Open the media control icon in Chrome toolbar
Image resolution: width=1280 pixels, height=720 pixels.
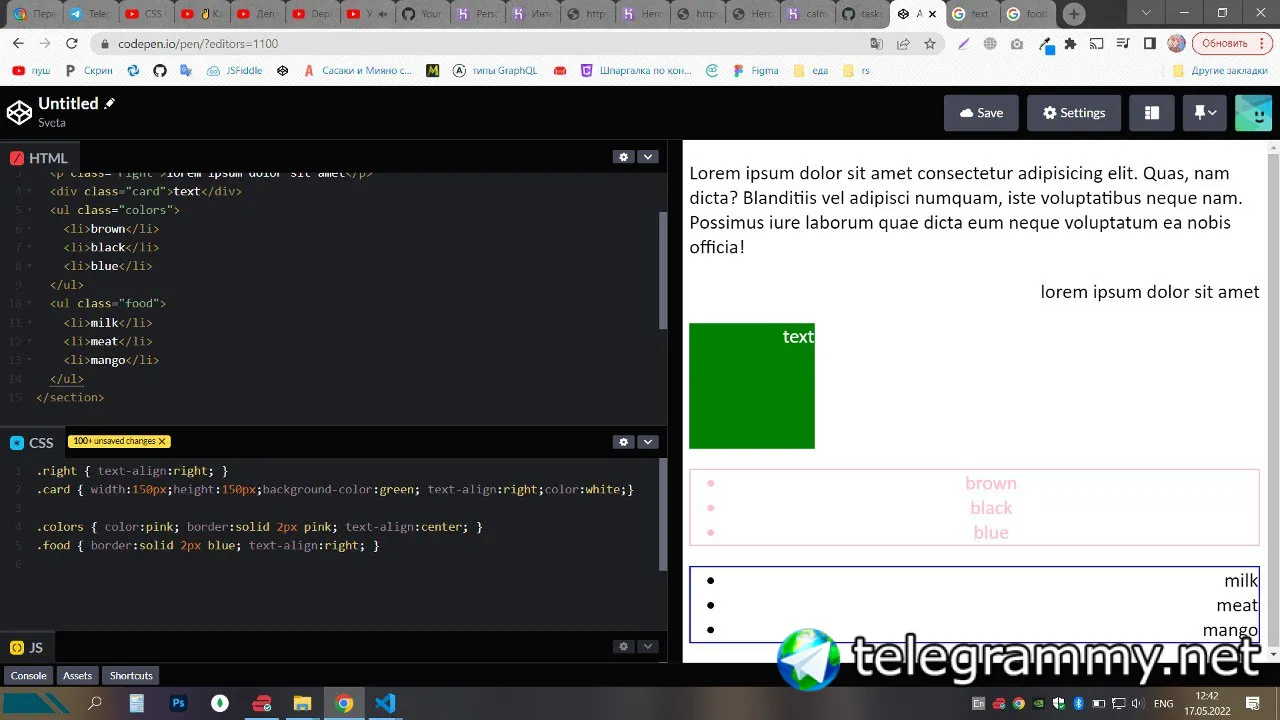(x=1123, y=44)
